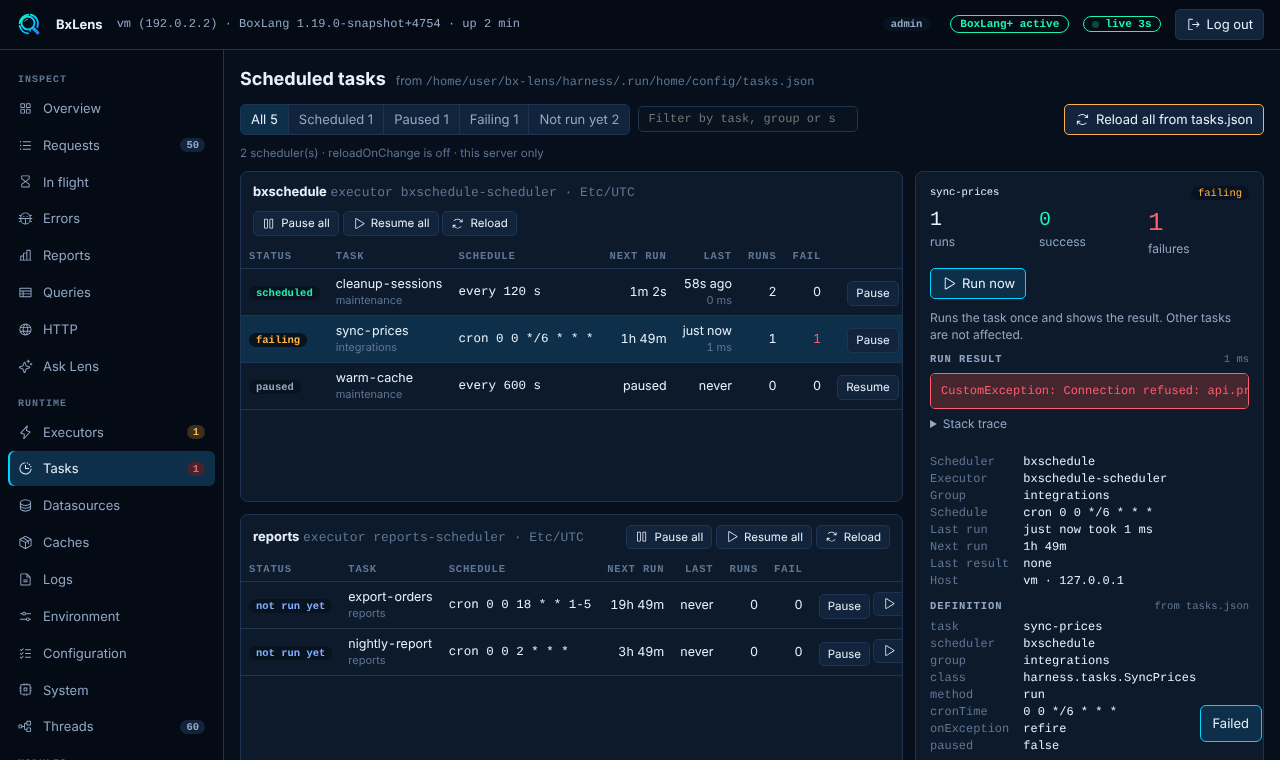Click the Datasources database icon
This screenshot has width=1280, height=760.
tap(25, 505)
